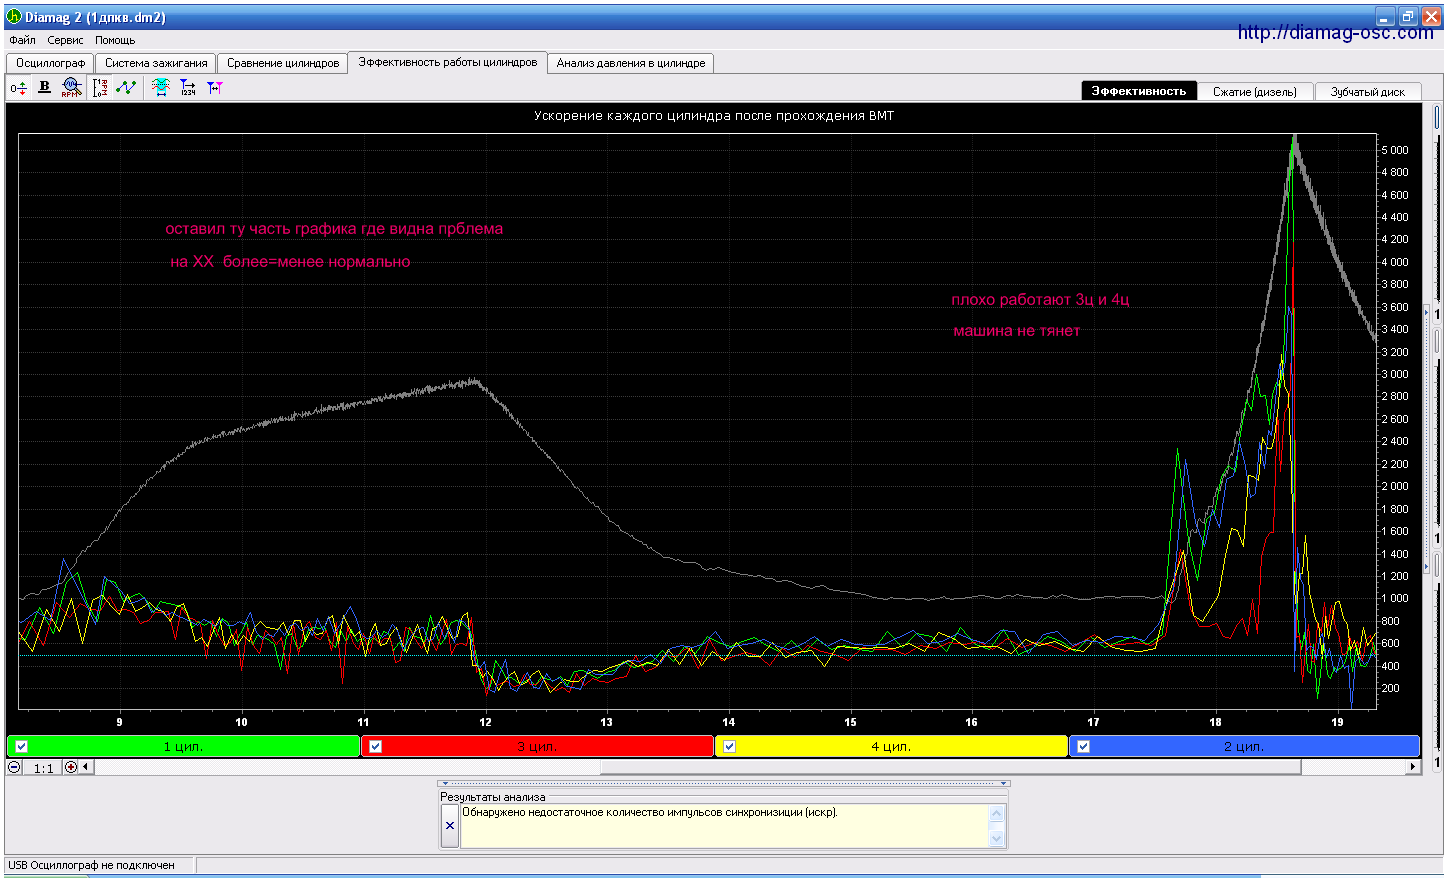Select the Эффективность sub-tab
The width and height of the screenshot is (1448, 878).
click(1139, 90)
